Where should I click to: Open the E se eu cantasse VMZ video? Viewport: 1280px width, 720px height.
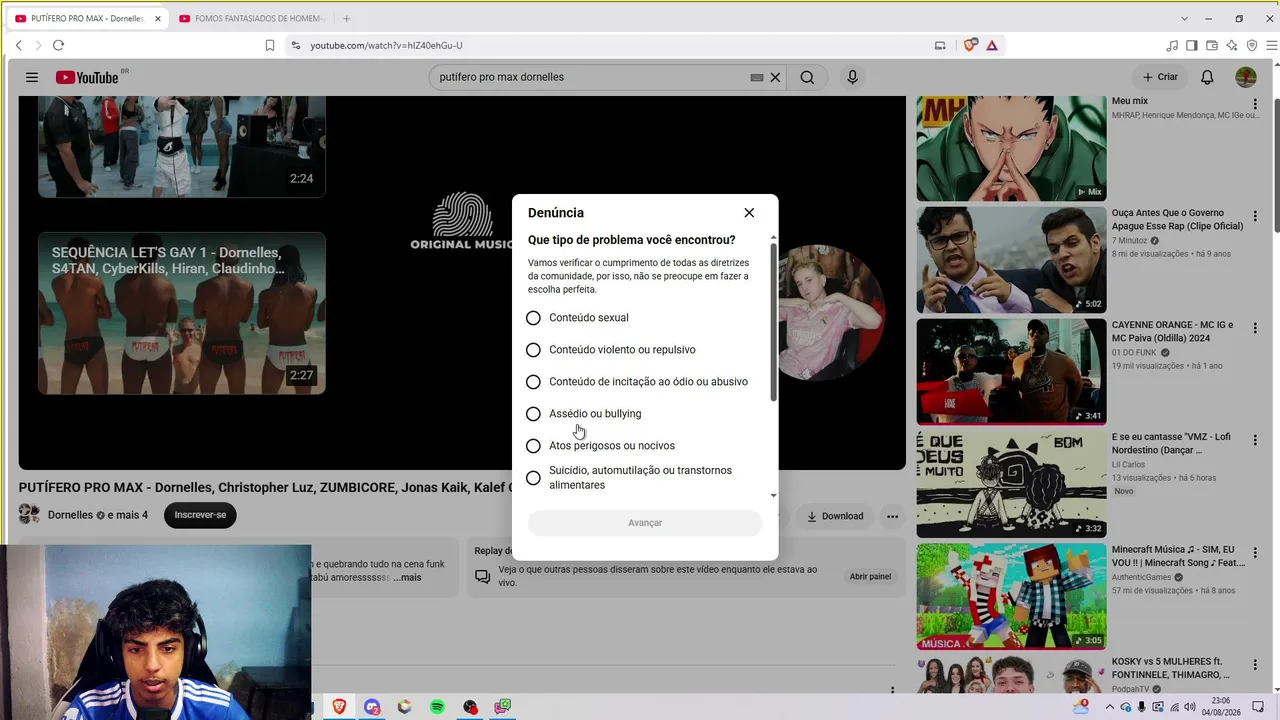(1011, 484)
